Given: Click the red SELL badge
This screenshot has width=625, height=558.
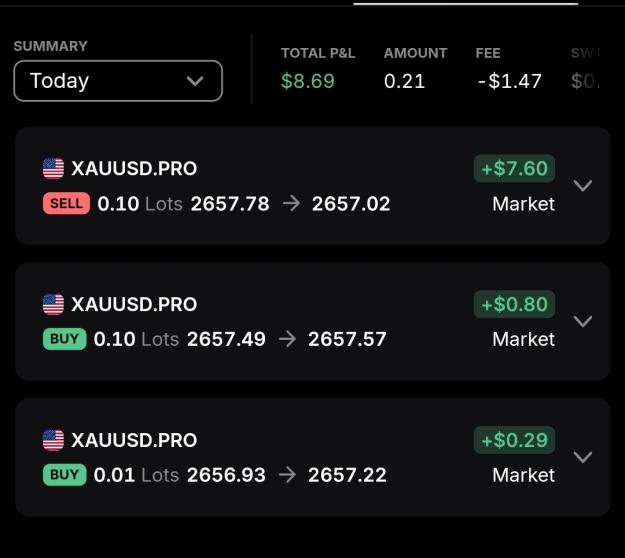Looking at the screenshot, I should tap(66, 203).
